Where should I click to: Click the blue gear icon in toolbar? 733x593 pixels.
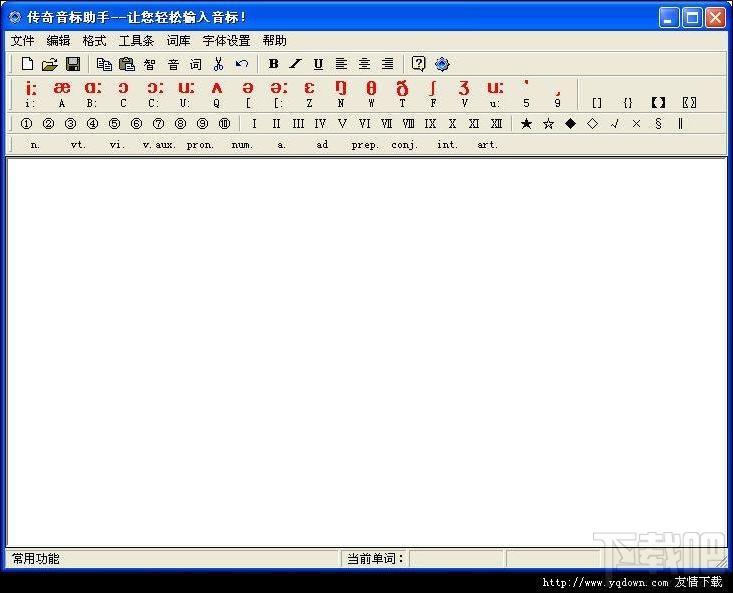coord(442,64)
